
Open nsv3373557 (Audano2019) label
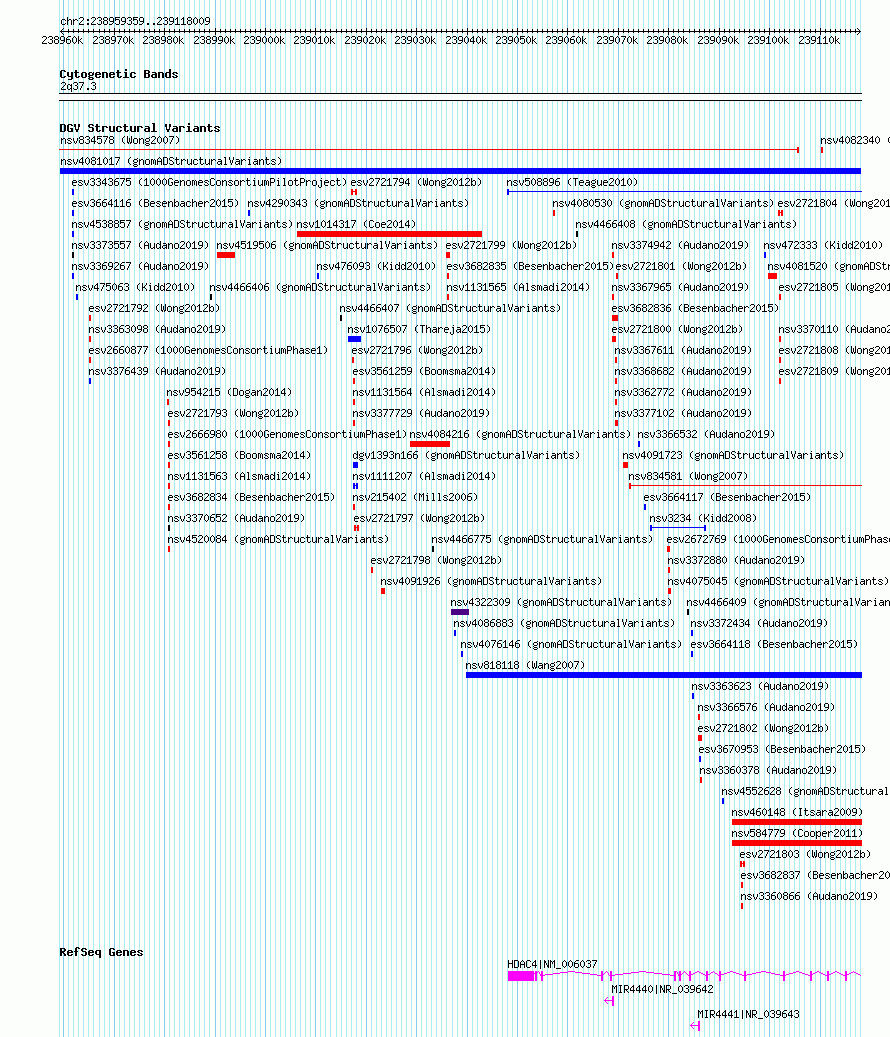[140, 245]
